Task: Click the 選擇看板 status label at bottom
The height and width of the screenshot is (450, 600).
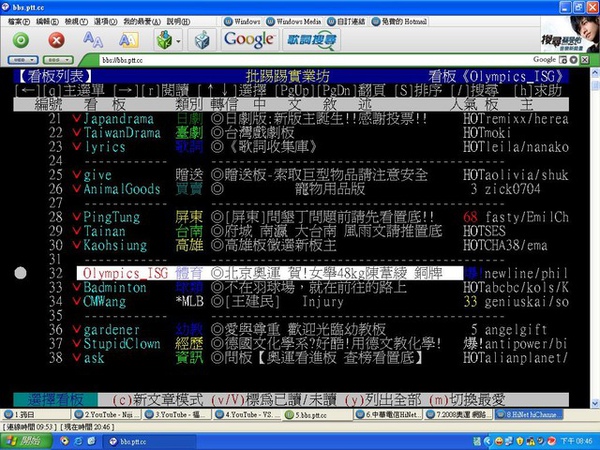Action: tap(55, 400)
